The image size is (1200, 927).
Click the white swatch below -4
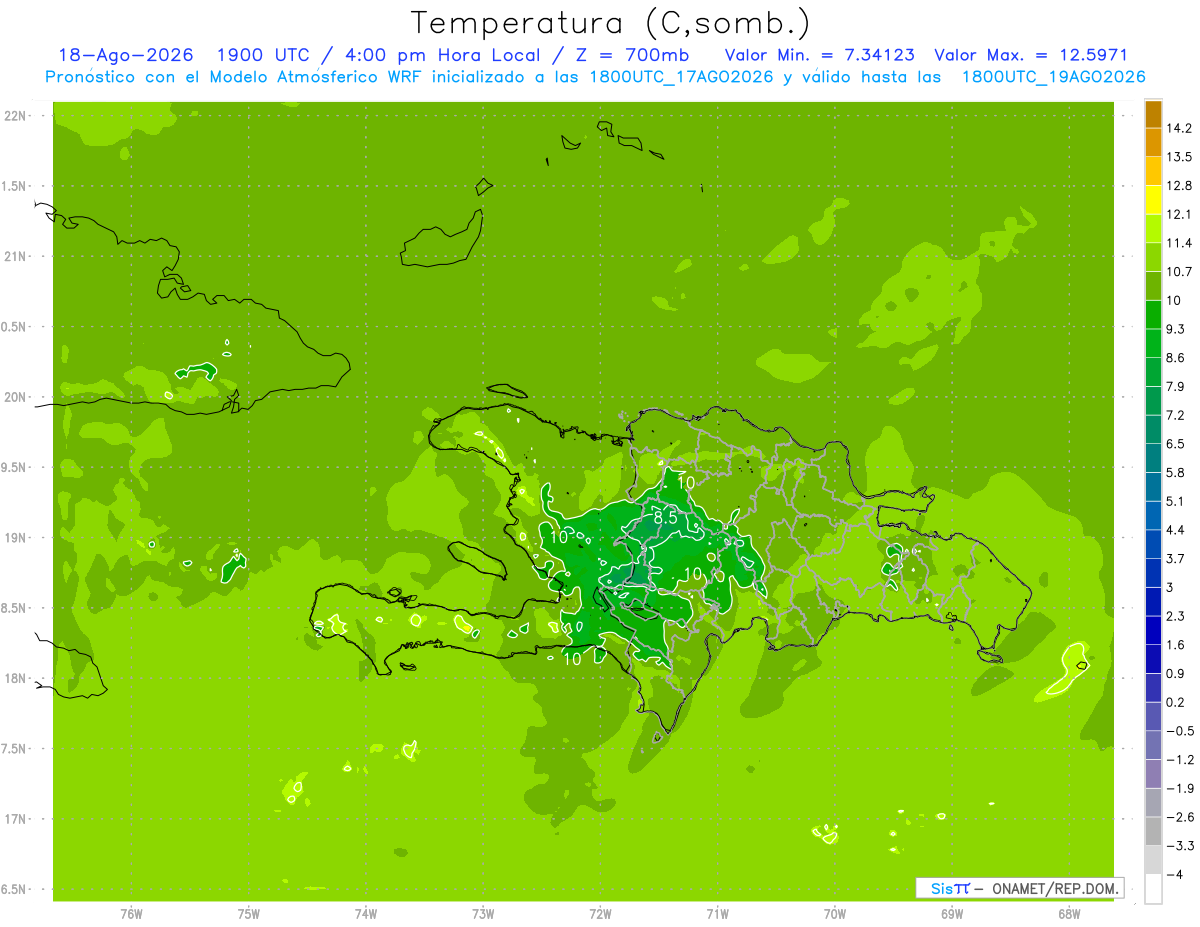1153,889
